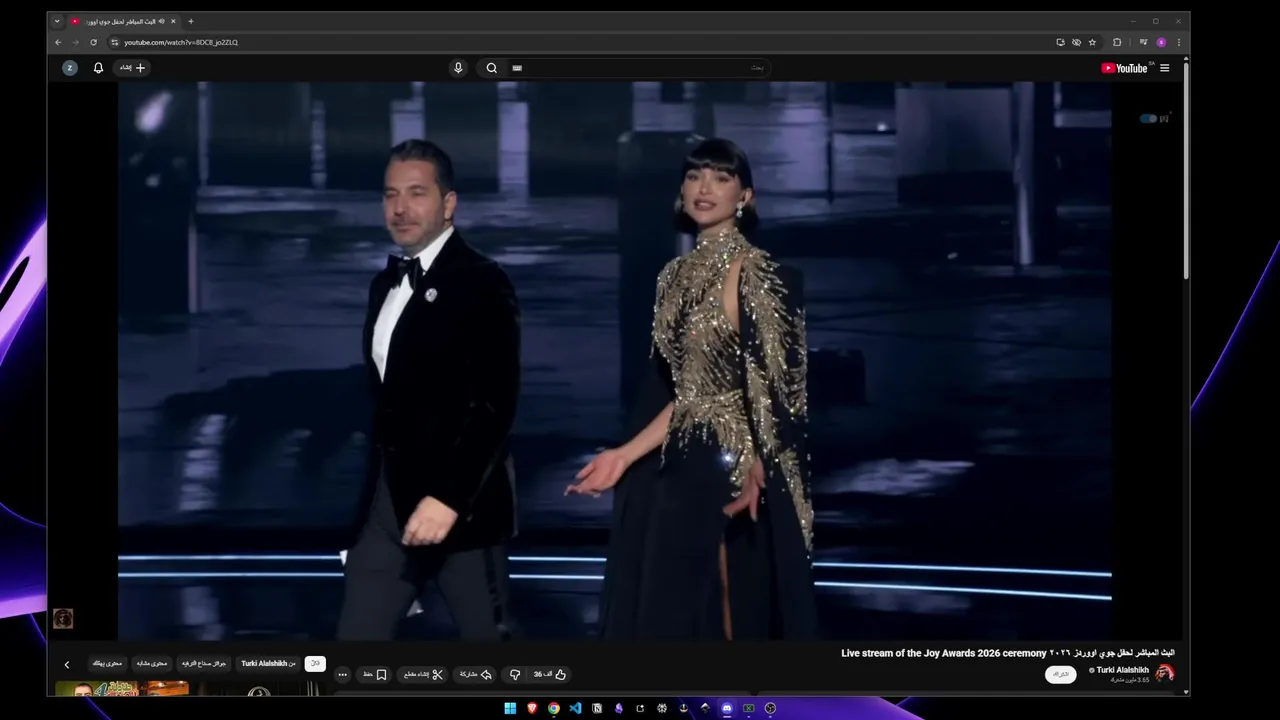Open Brave browser from the taskbar

[x=532, y=708]
